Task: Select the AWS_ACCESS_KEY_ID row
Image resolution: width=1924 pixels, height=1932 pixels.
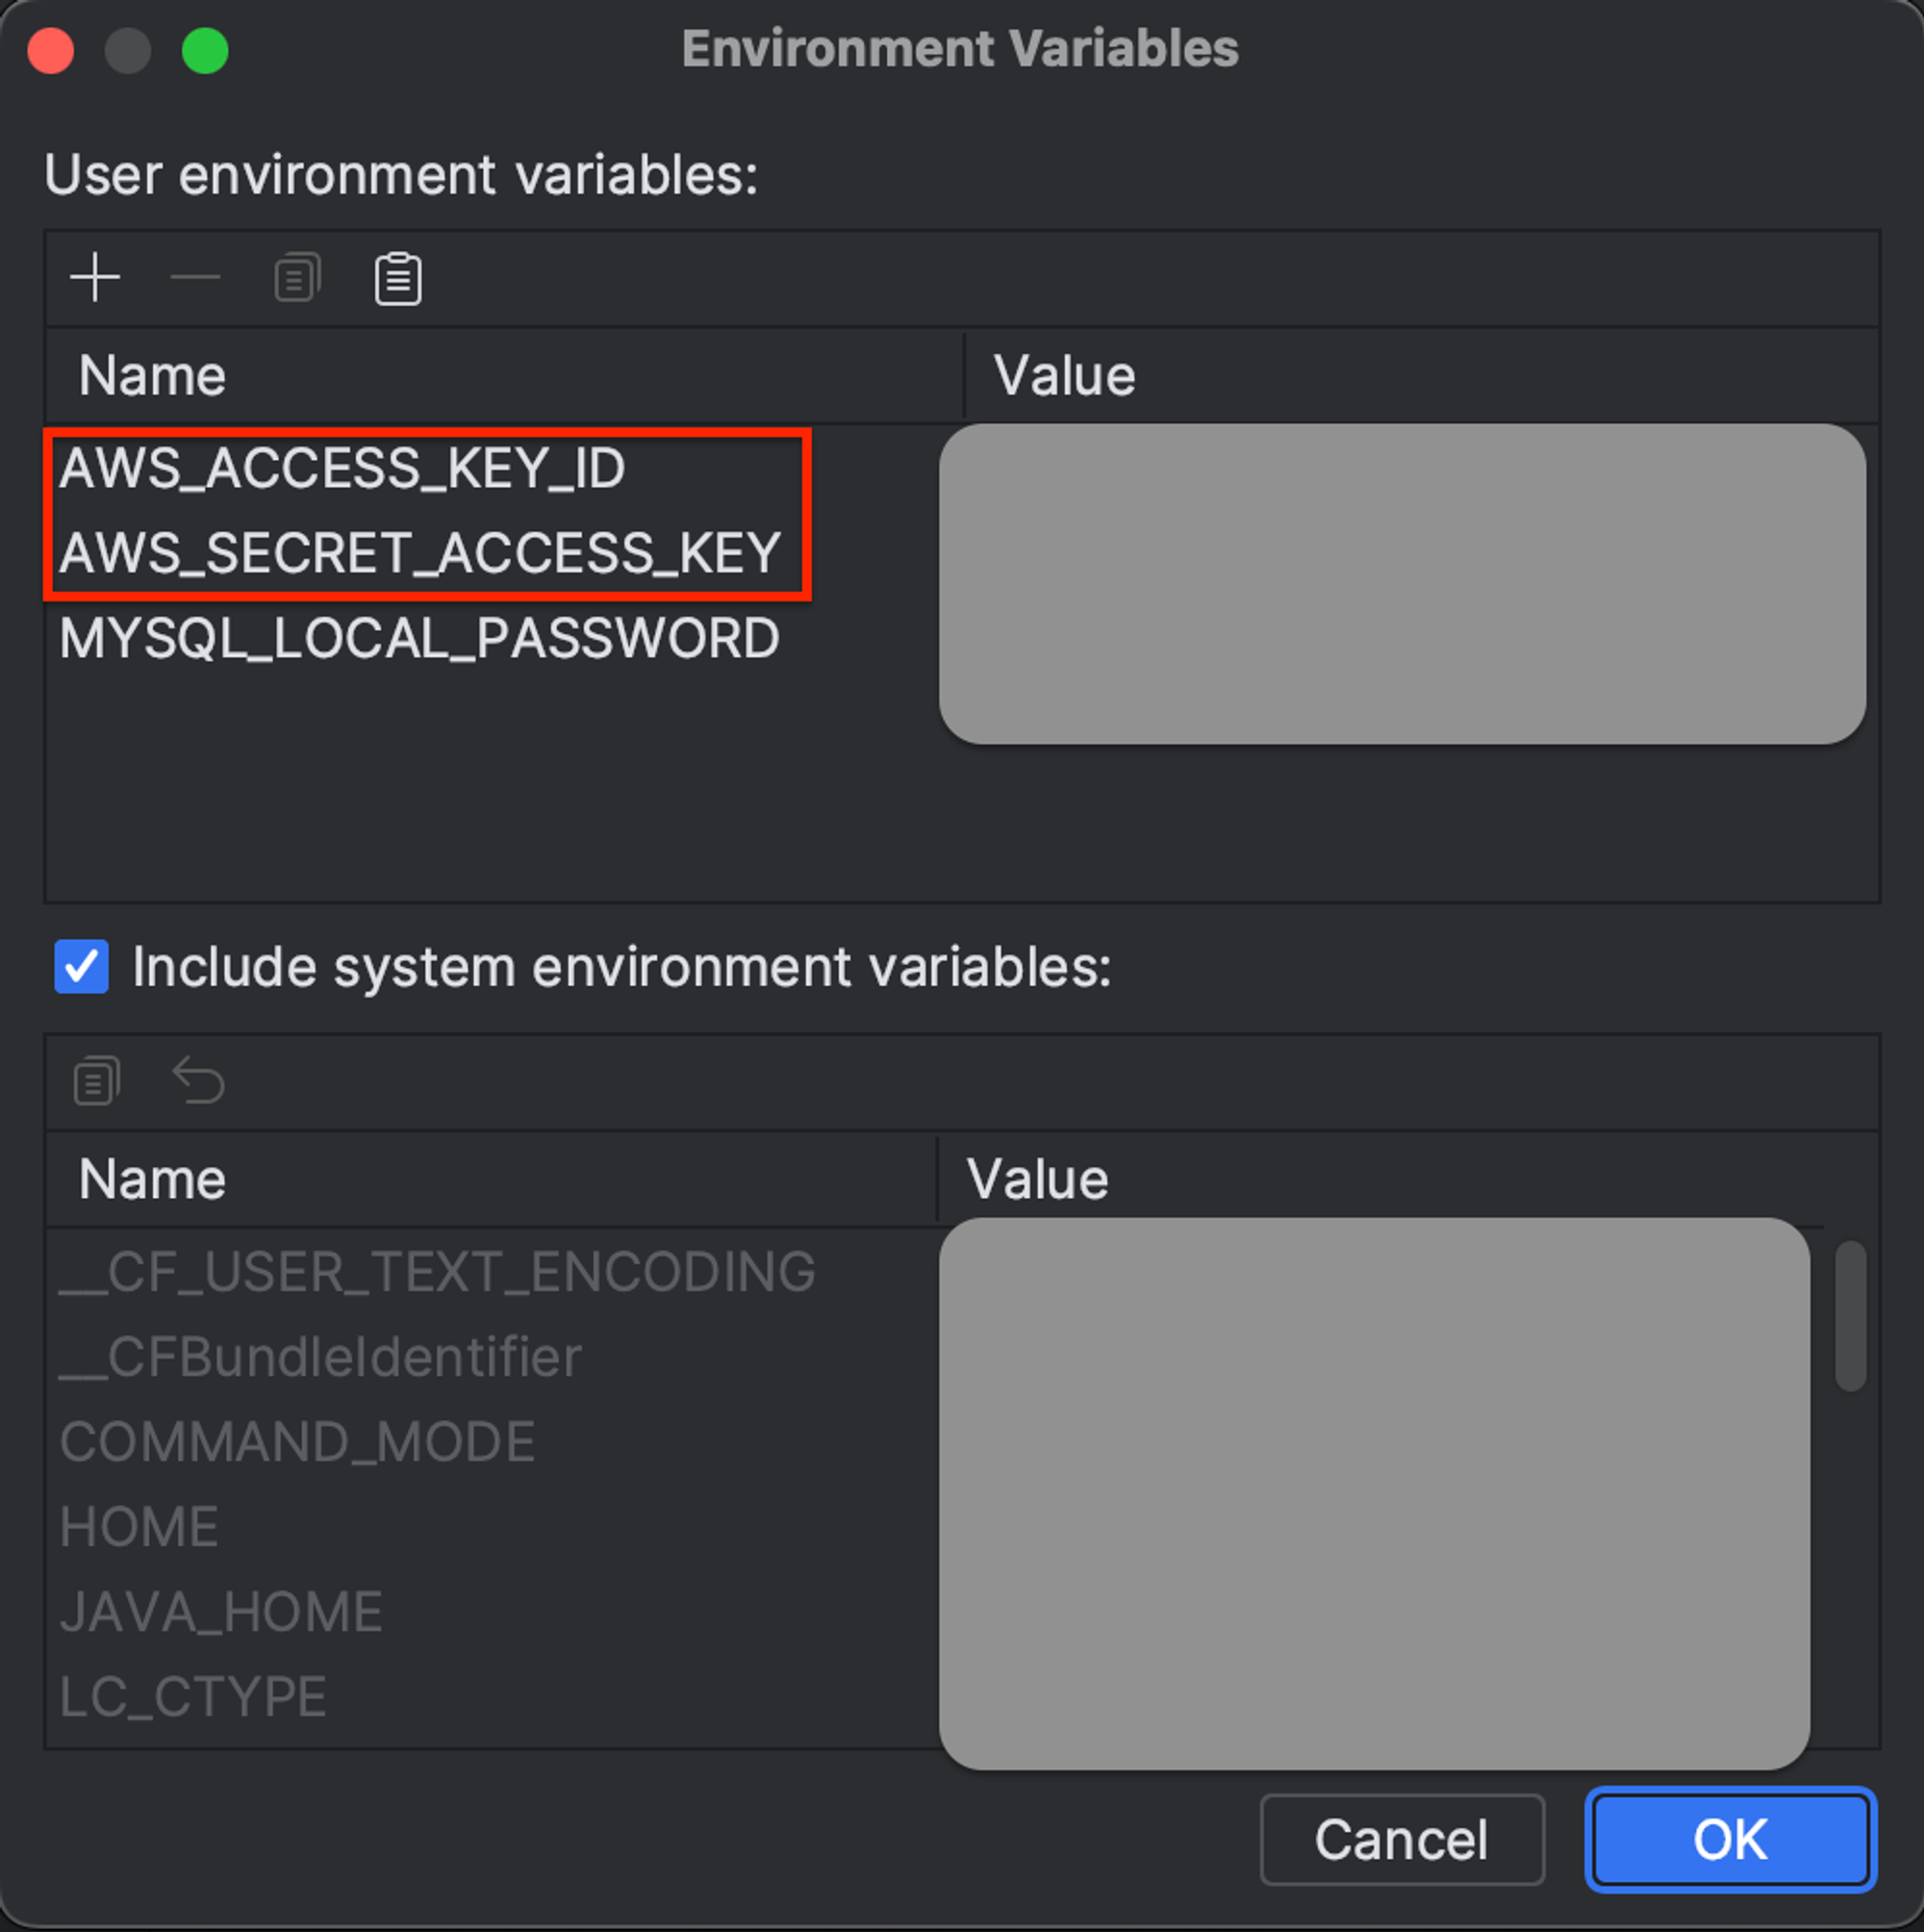Action: [342, 469]
